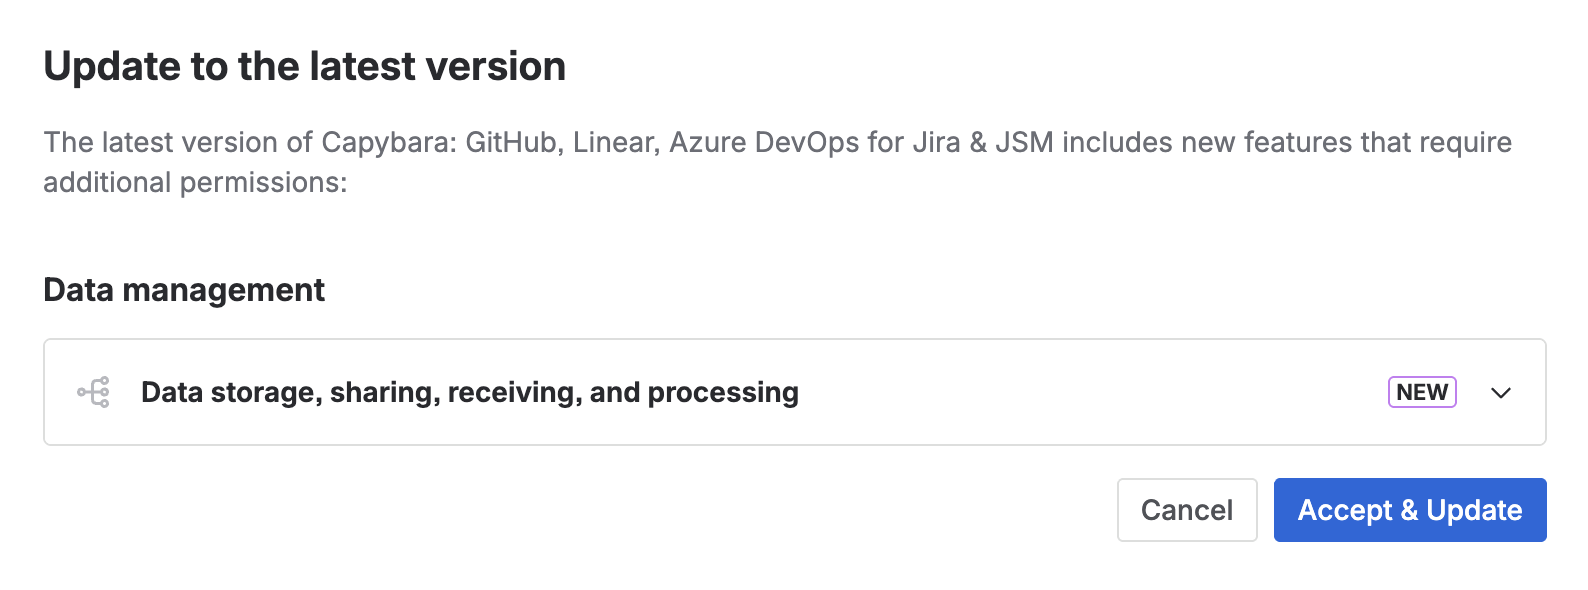Click the purple-outlined NEW label
This screenshot has width=1588, height=590.
pos(1422,392)
